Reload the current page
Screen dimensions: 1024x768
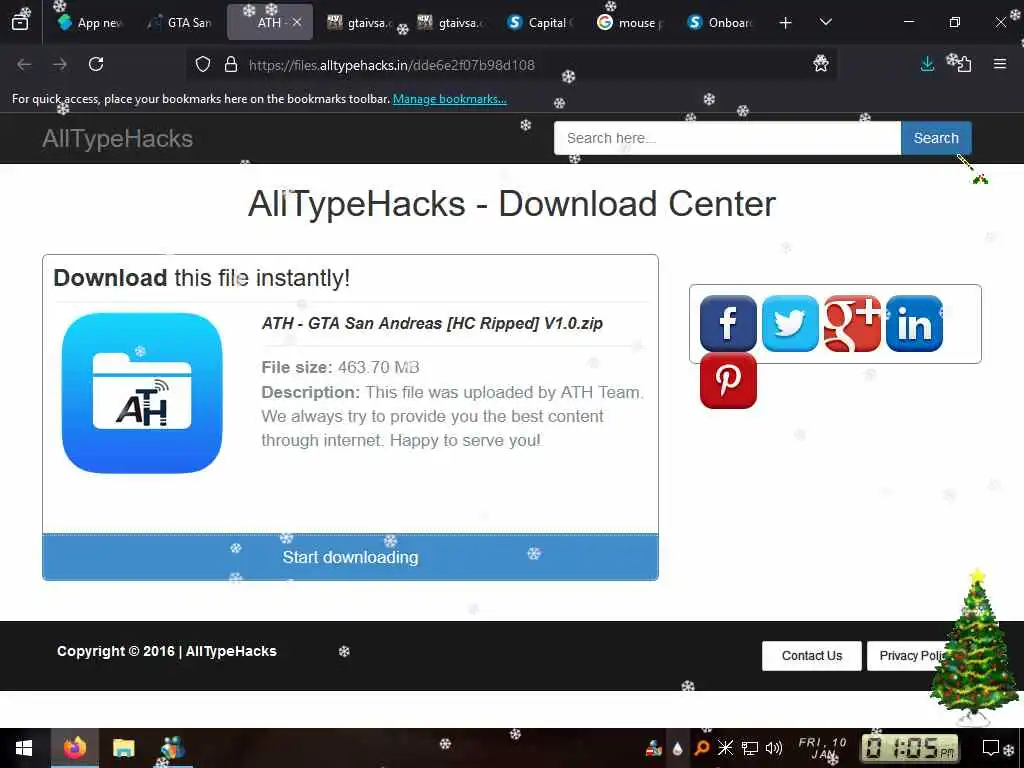(96, 64)
